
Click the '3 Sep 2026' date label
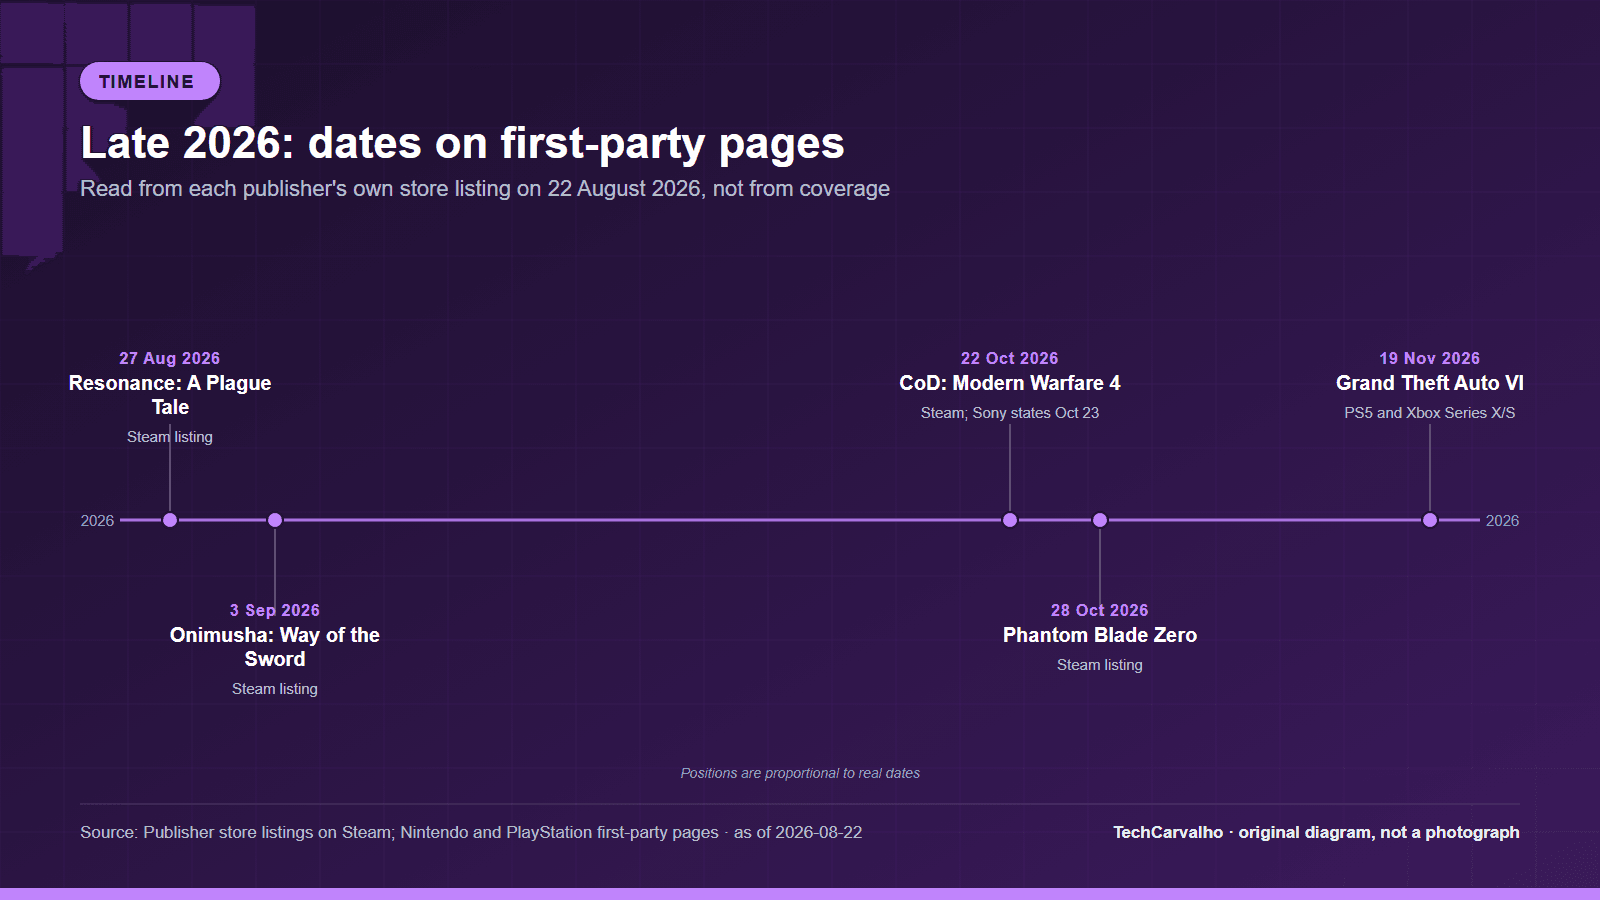[x=275, y=610]
